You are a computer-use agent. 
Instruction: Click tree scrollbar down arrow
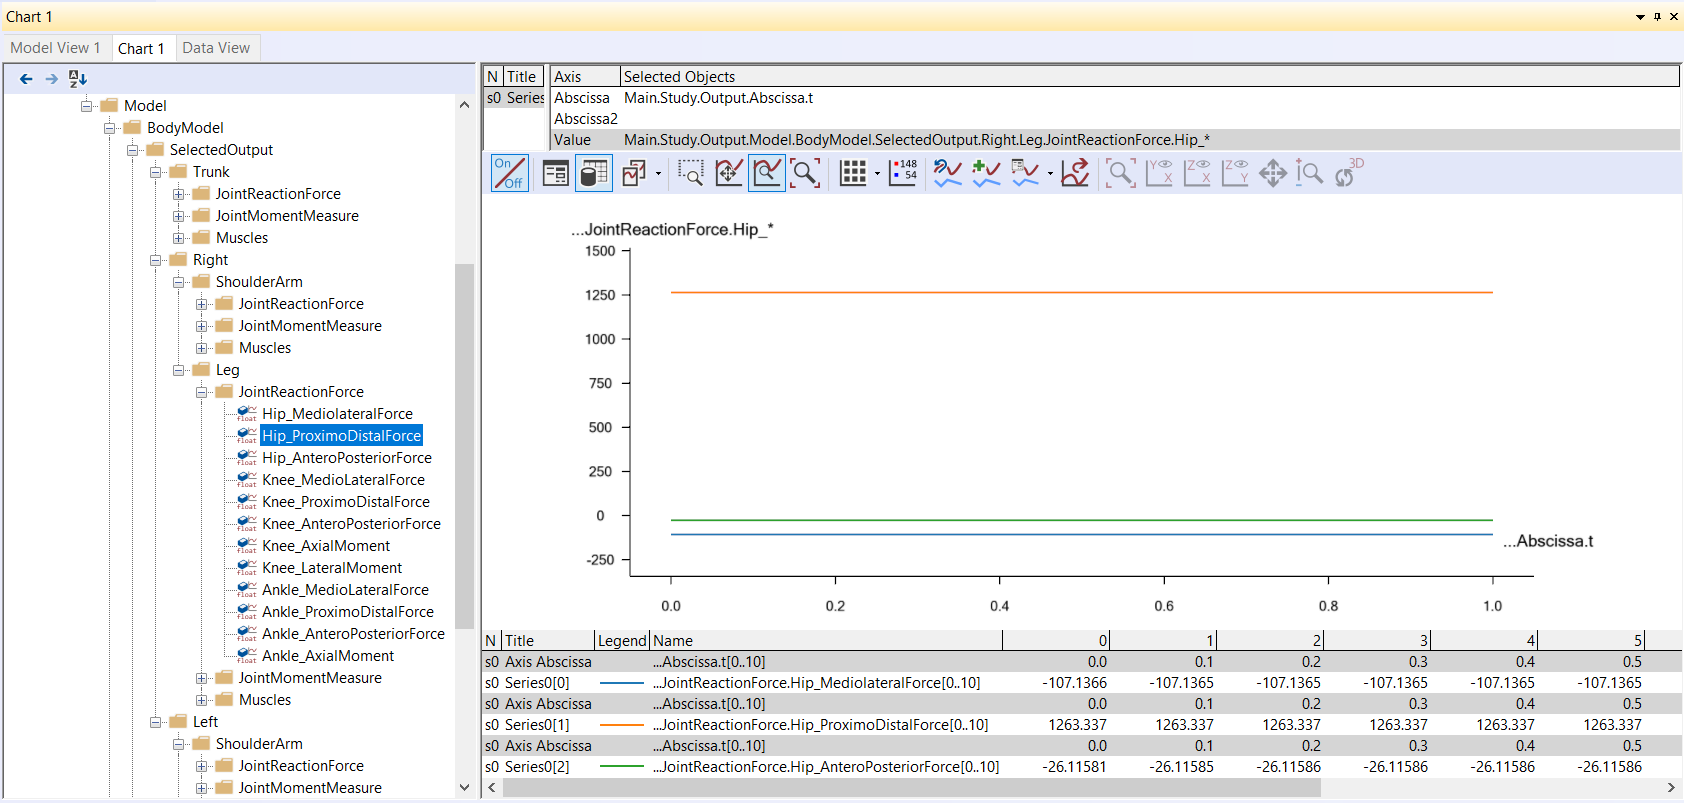point(464,788)
